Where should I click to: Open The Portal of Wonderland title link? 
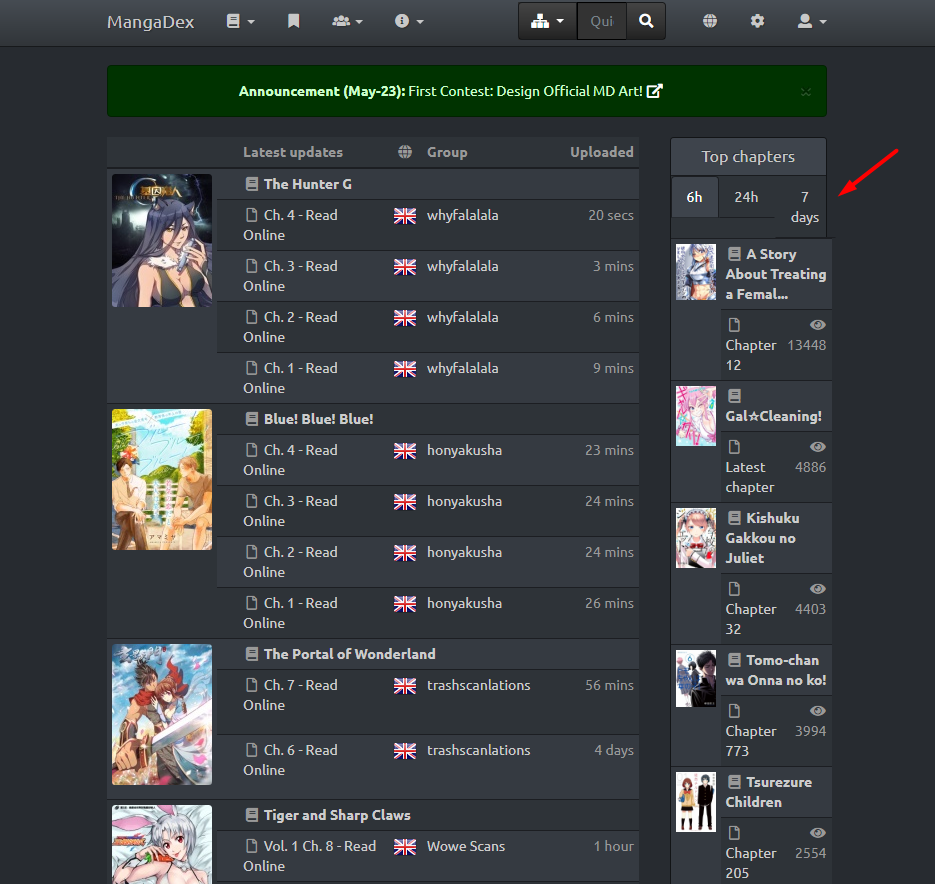point(349,654)
